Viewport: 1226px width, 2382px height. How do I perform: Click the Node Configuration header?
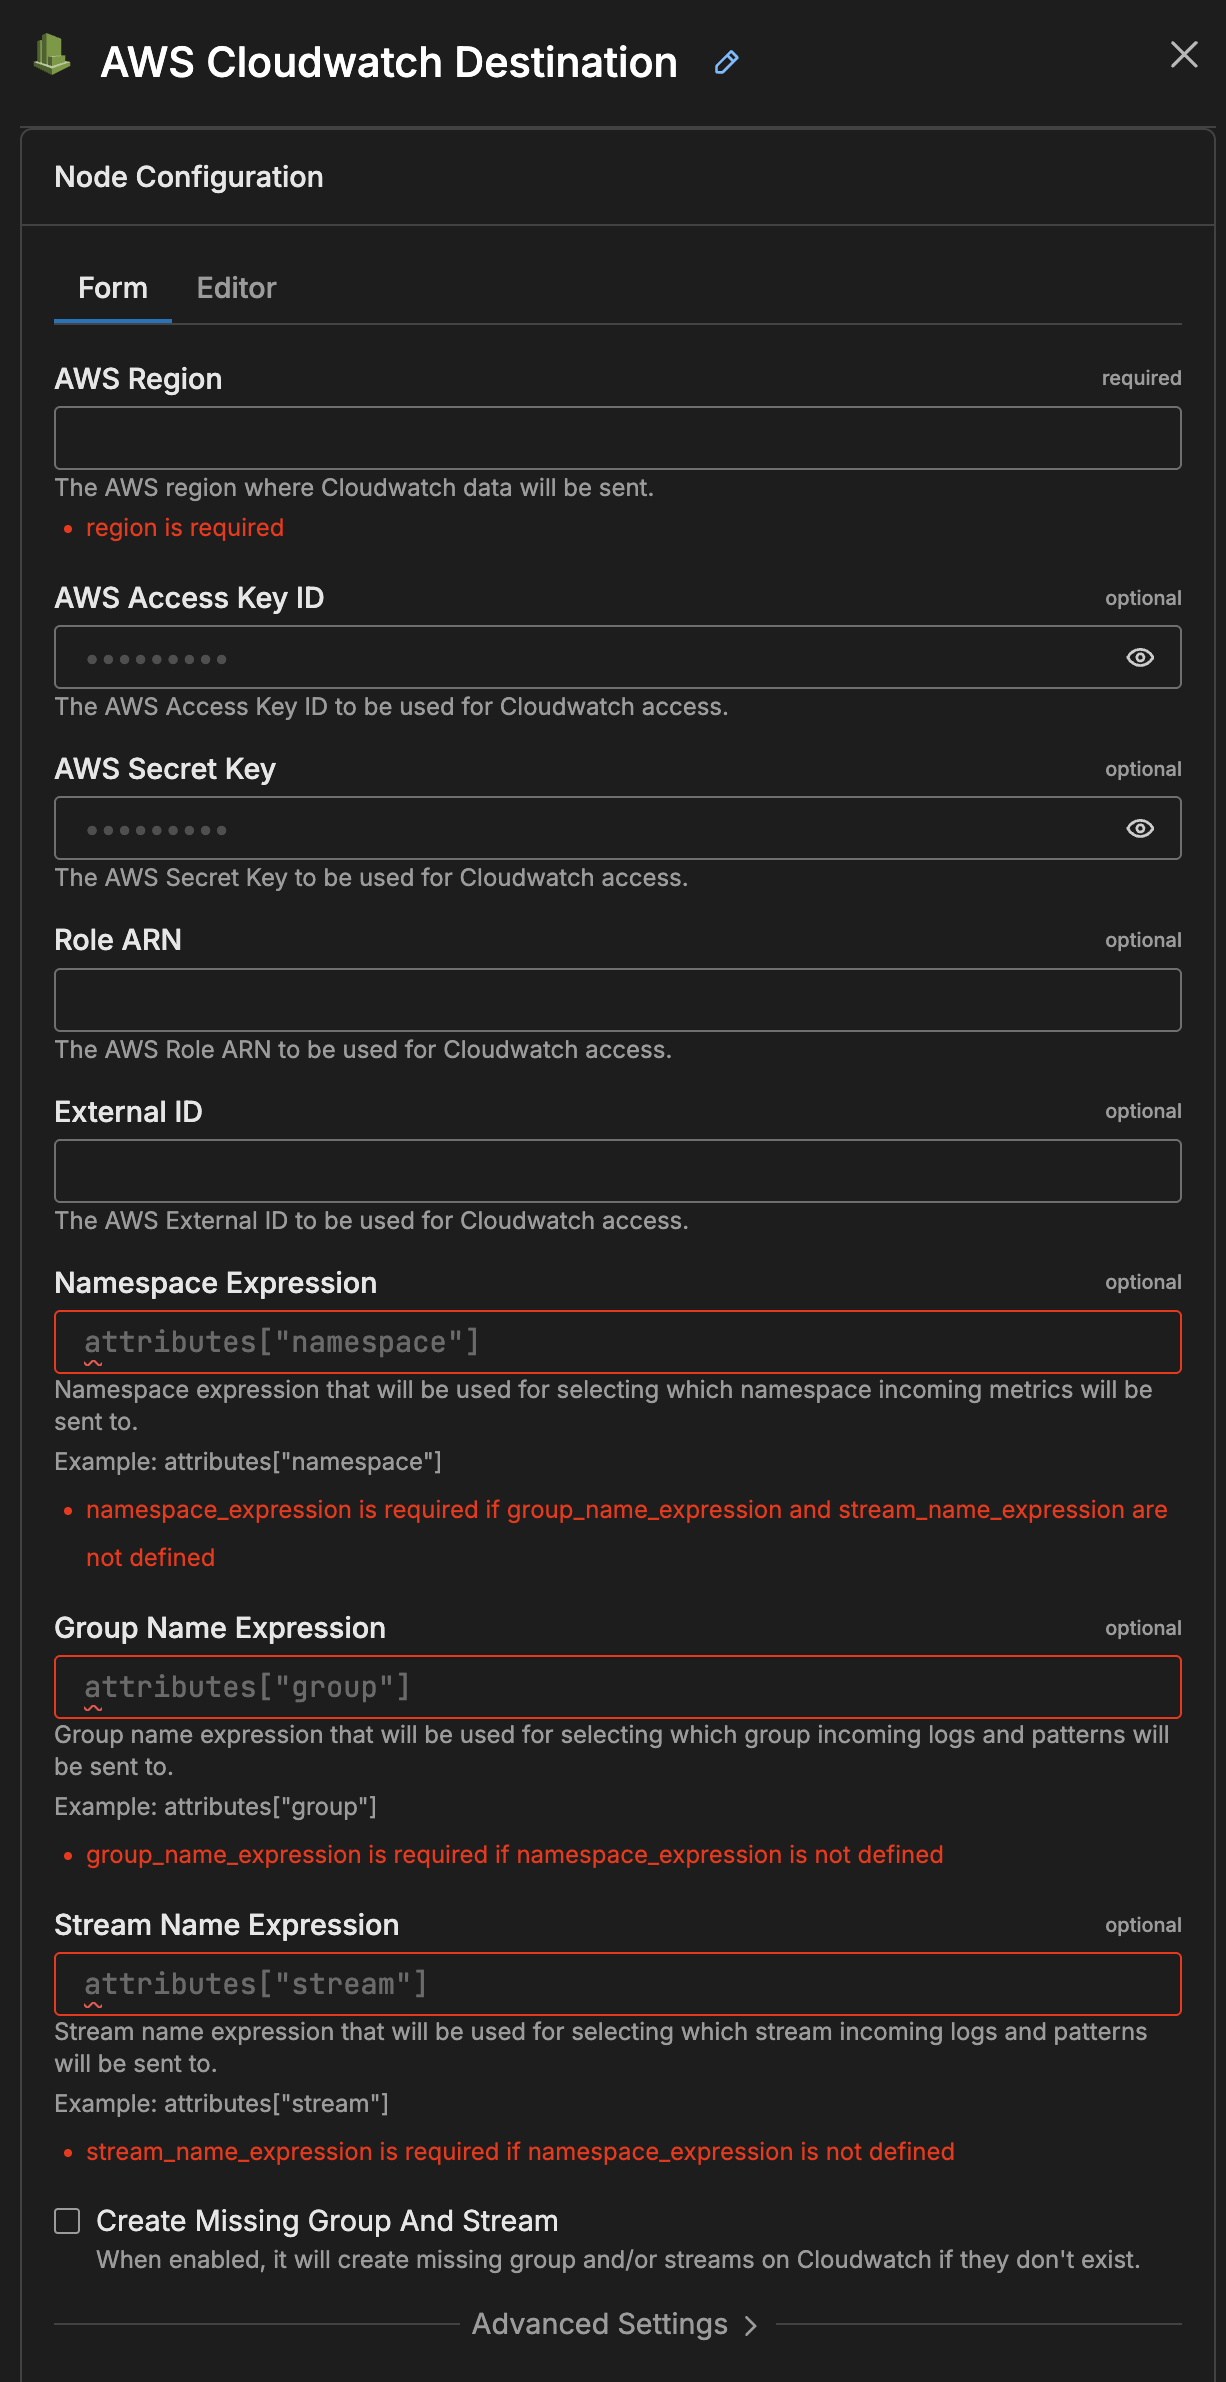[189, 177]
